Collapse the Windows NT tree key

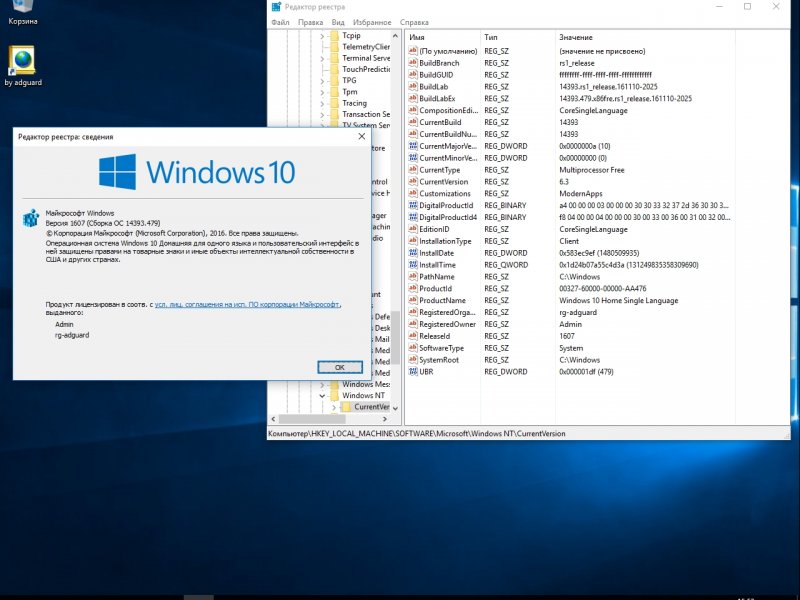coord(322,395)
